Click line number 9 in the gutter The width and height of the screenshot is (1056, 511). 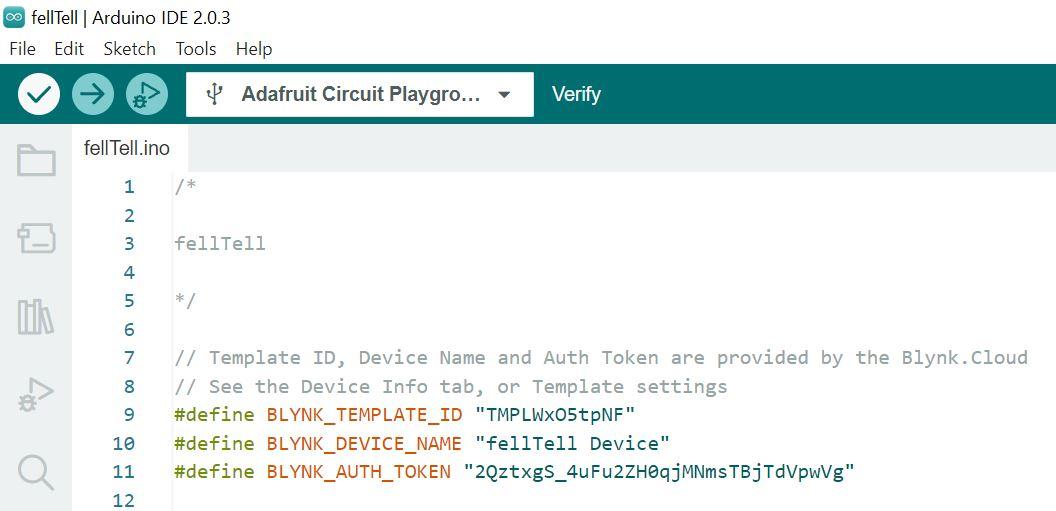[128, 415]
